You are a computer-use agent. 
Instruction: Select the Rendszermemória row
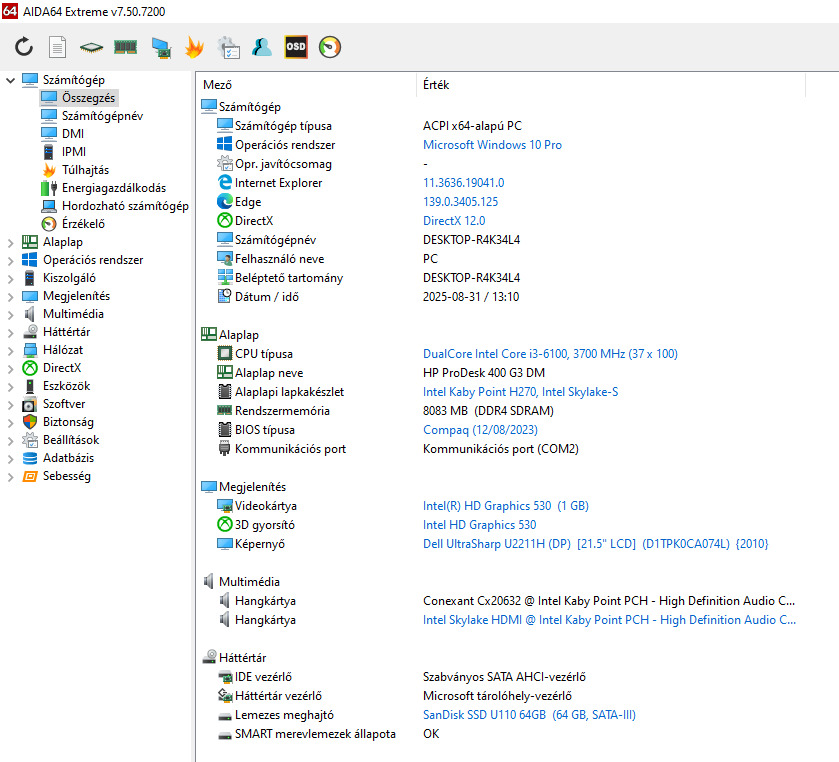pos(503,411)
